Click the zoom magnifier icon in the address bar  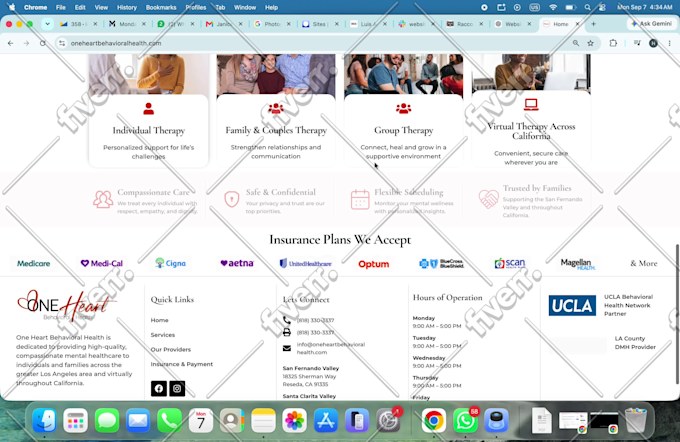(575, 43)
